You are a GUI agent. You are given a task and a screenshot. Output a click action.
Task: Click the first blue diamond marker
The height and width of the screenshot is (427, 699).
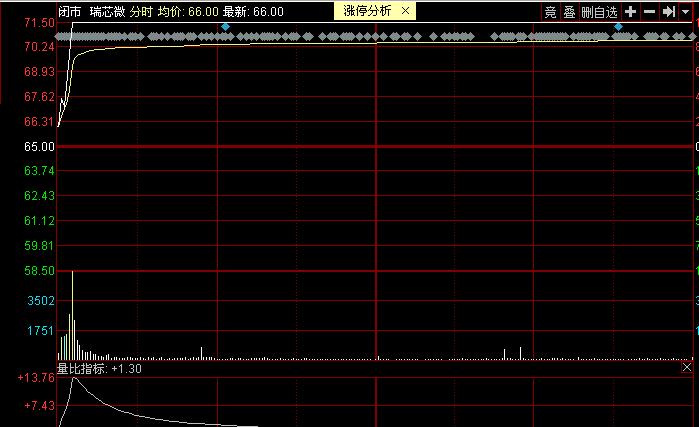(226, 26)
